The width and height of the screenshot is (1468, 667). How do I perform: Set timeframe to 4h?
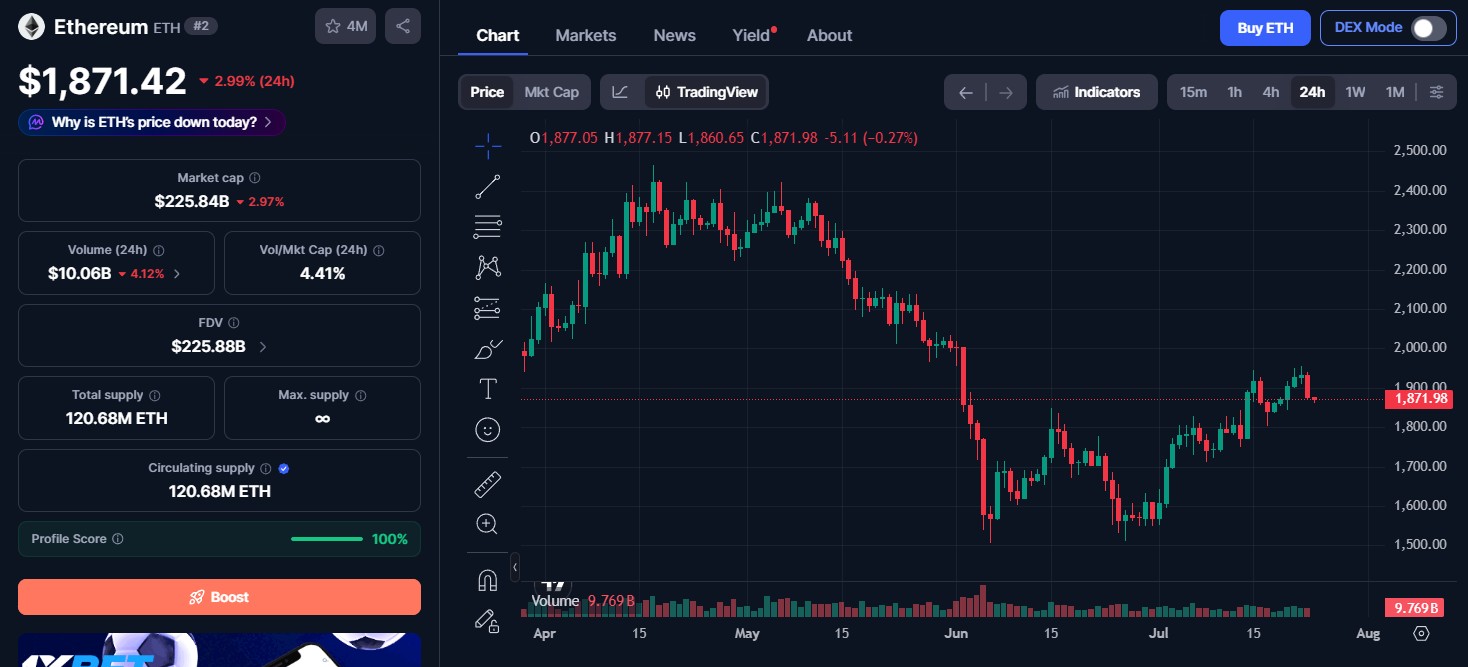(x=1271, y=92)
